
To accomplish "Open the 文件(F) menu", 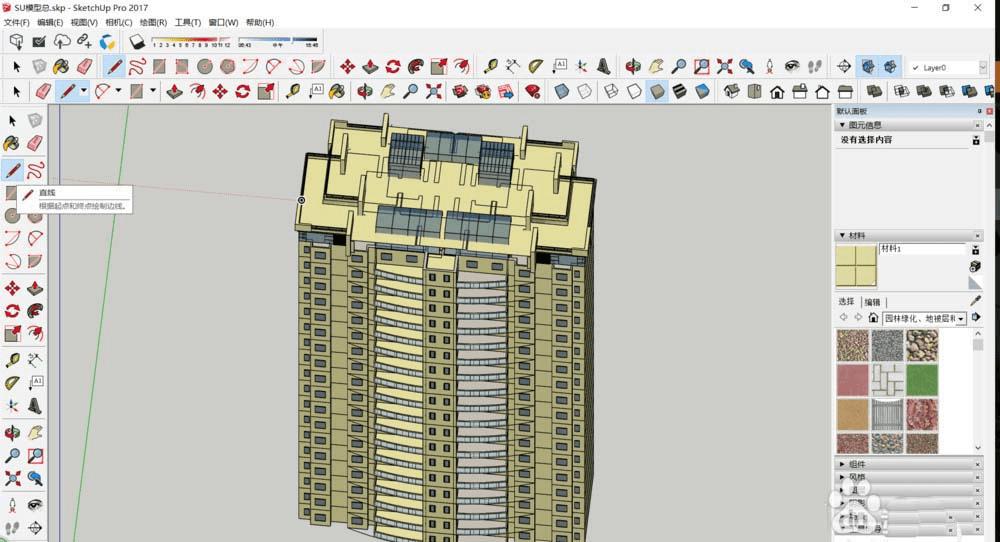I will click(x=17, y=22).
